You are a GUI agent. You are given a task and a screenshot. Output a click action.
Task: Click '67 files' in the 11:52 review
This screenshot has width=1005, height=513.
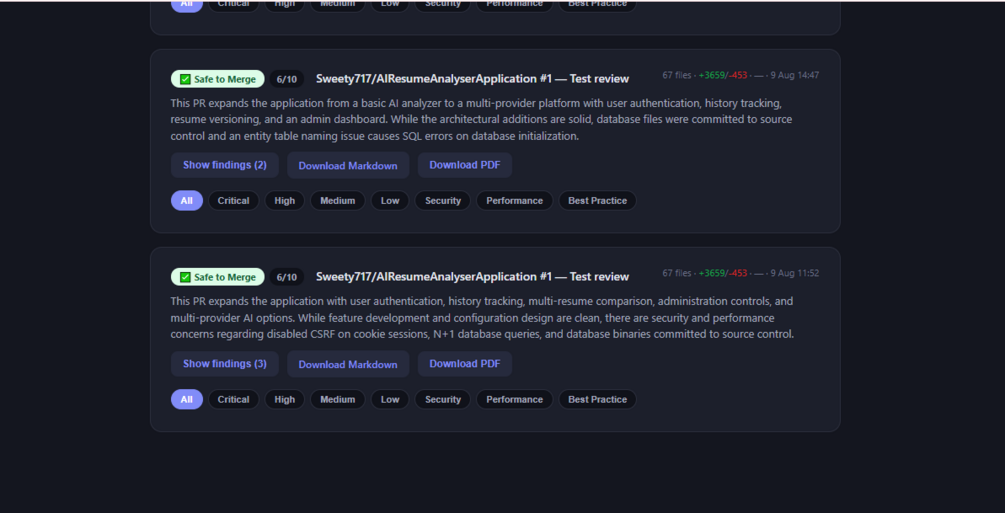point(677,273)
